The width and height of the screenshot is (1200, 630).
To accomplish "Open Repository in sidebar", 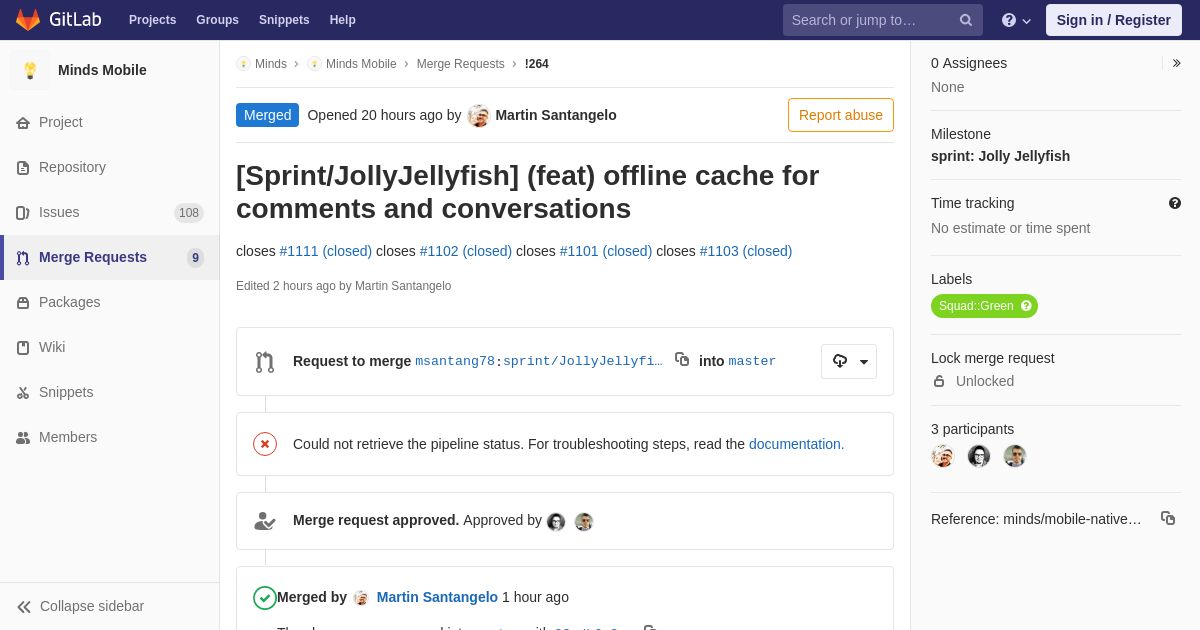I will click(x=110, y=168).
